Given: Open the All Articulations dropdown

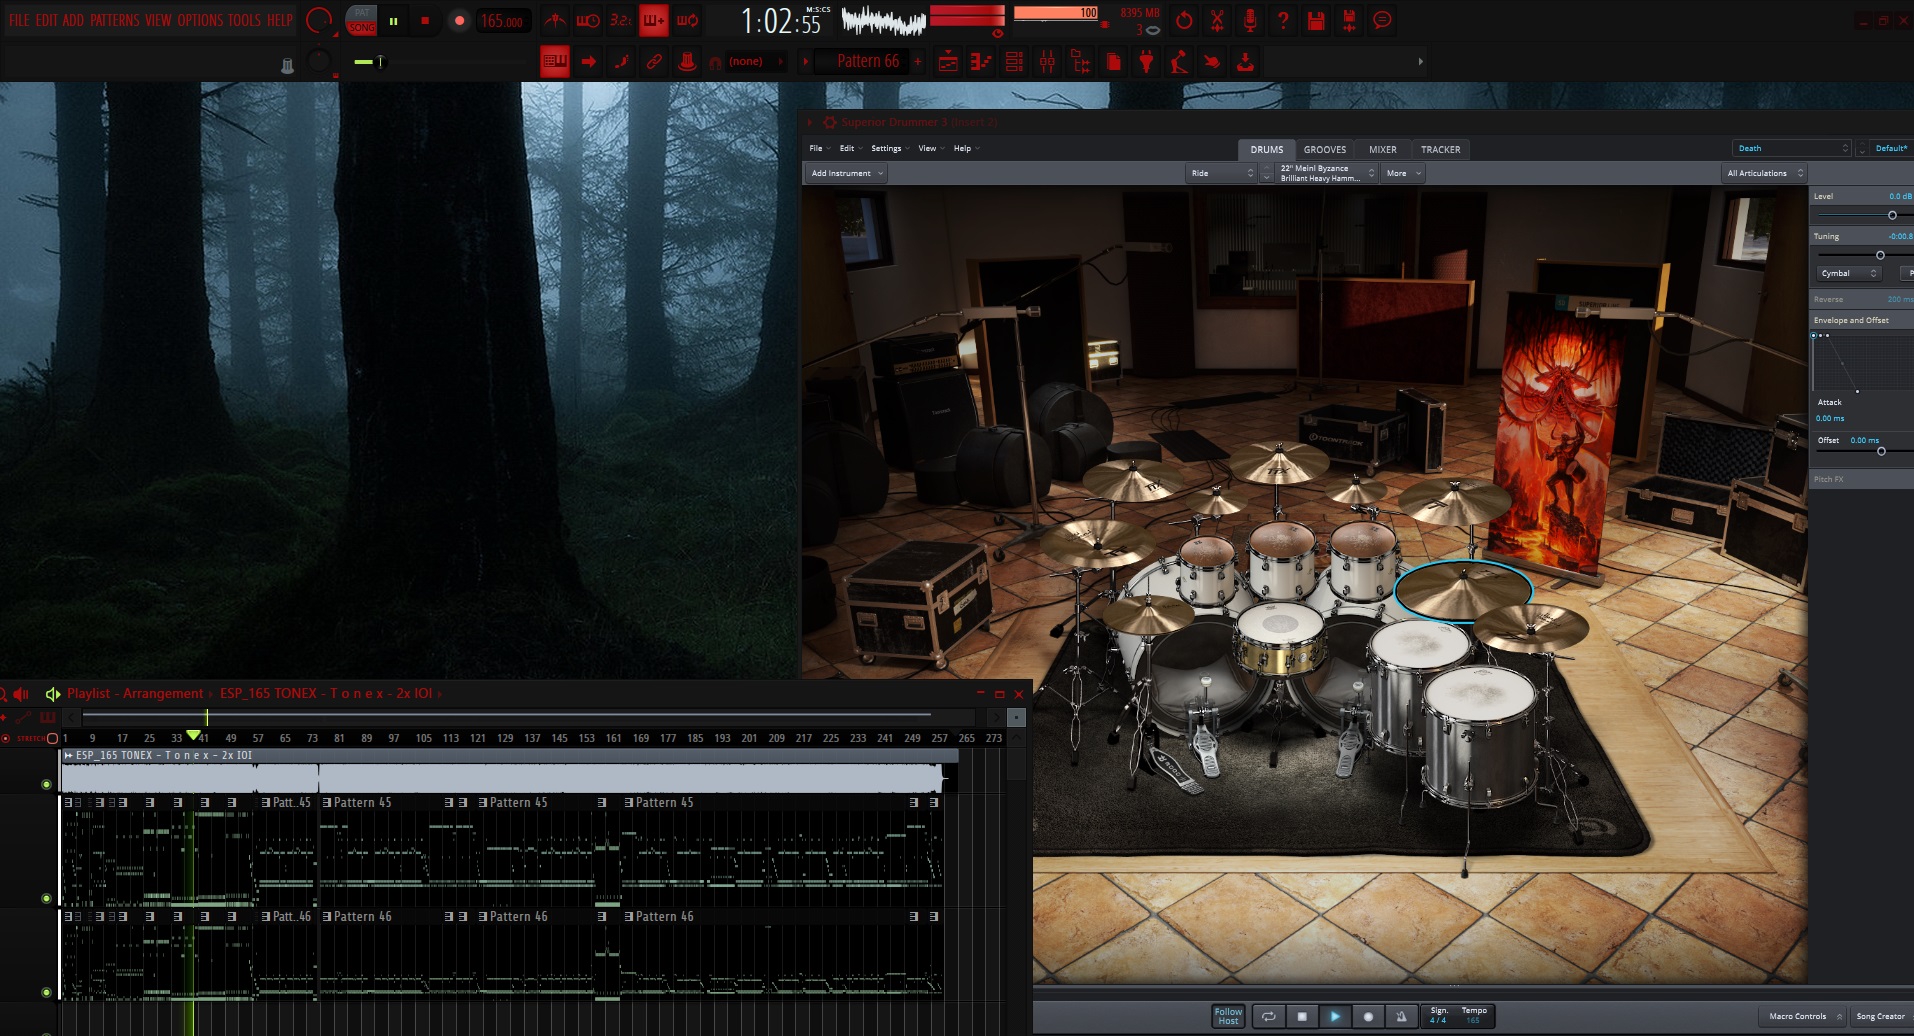Looking at the screenshot, I should pyautogui.click(x=1765, y=173).
